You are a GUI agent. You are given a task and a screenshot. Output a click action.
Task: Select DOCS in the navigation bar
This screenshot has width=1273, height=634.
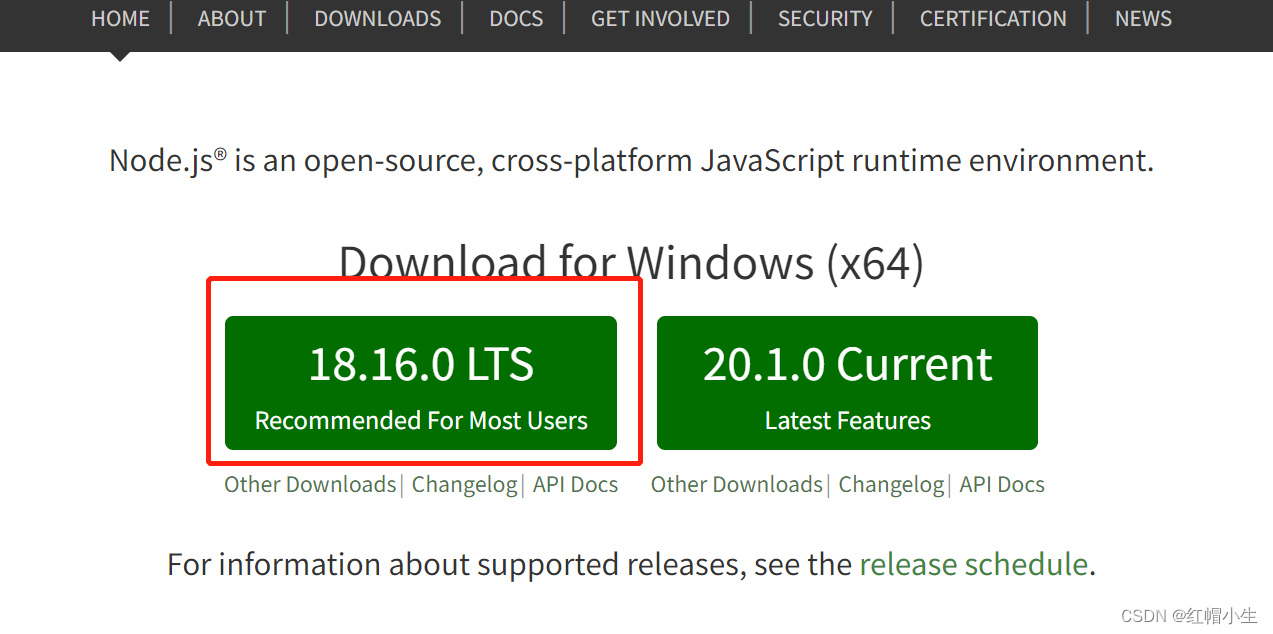(517, 19)
